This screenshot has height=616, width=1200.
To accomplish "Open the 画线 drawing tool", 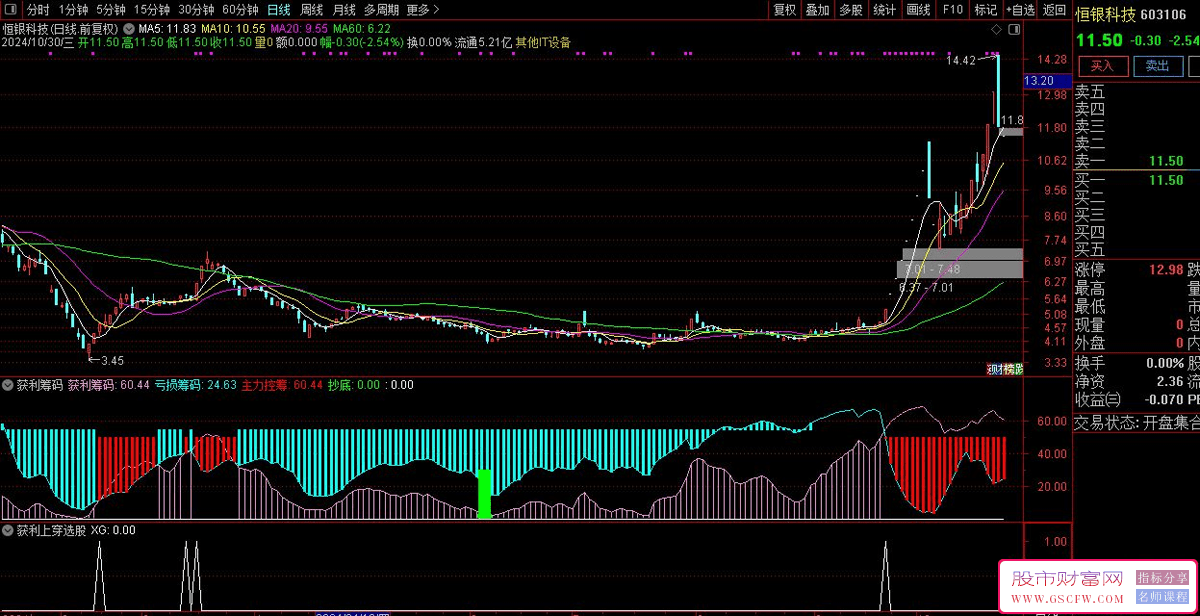I will (x=918, y=10).
